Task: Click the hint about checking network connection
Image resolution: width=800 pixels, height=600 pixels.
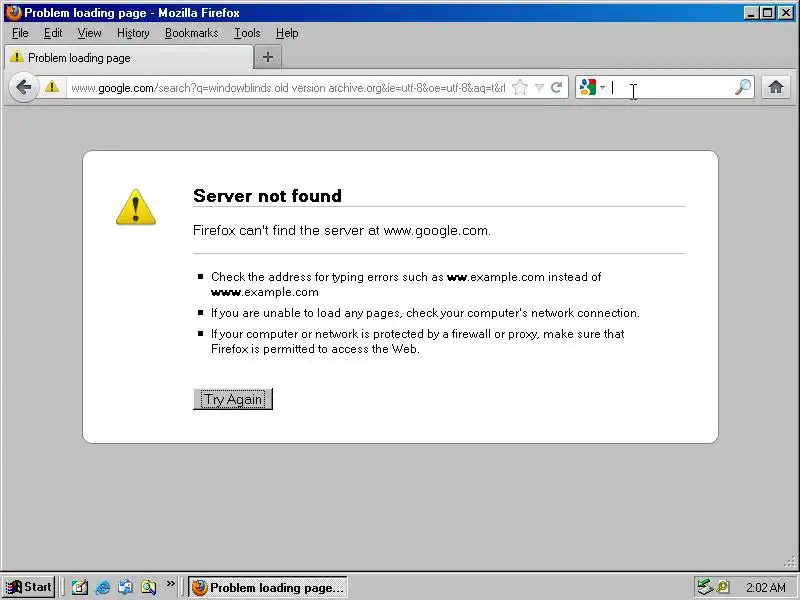Action: (425, 313)
